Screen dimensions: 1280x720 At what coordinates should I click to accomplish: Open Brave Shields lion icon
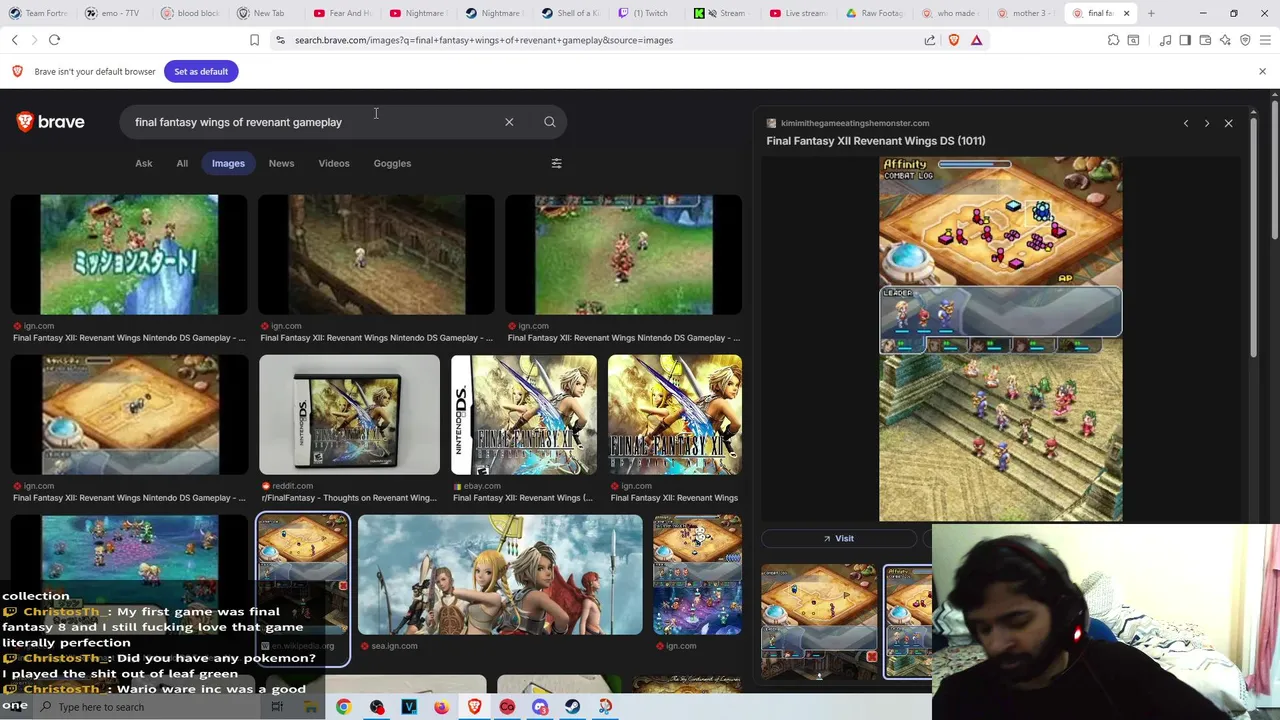953,40
